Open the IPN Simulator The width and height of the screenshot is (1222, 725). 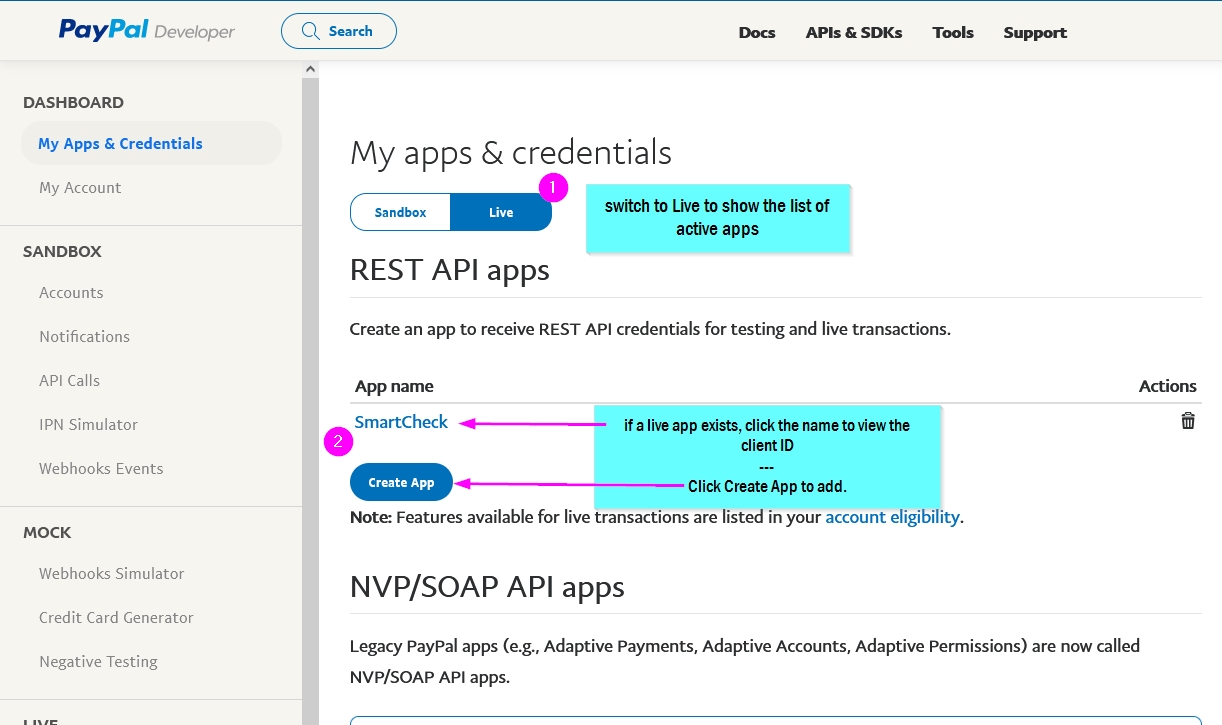(x=88, y=424)
